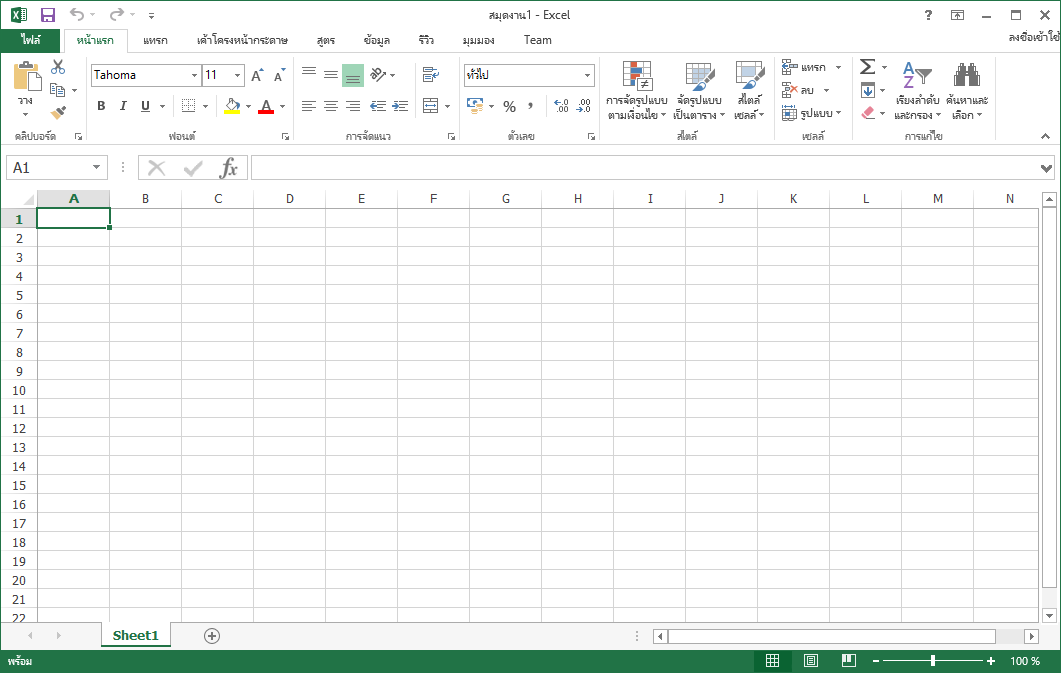Apply percent style format
Screen dimensions: 1061x673
(510, 106)
